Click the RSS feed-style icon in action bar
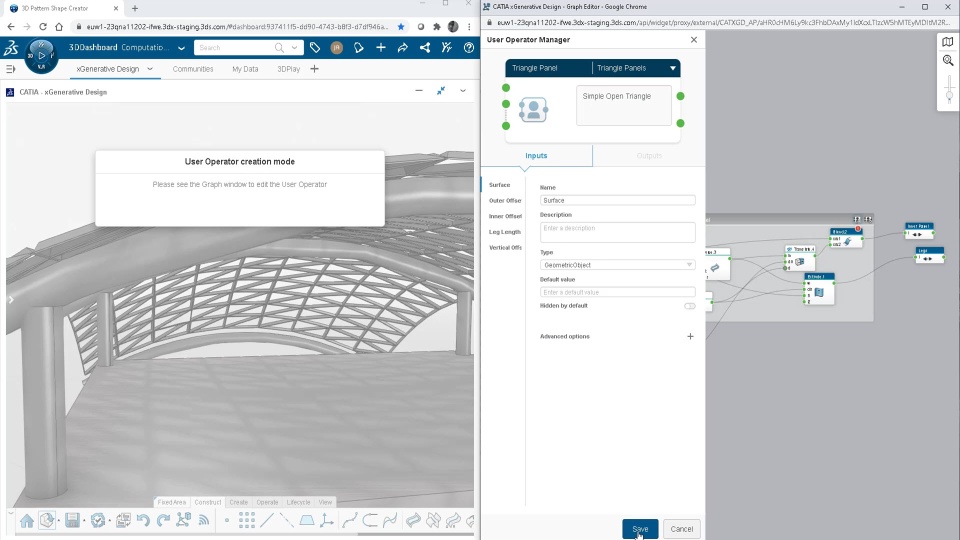This screenshot has height=540, width=960. pyautogui.click(x=203, y=520)
